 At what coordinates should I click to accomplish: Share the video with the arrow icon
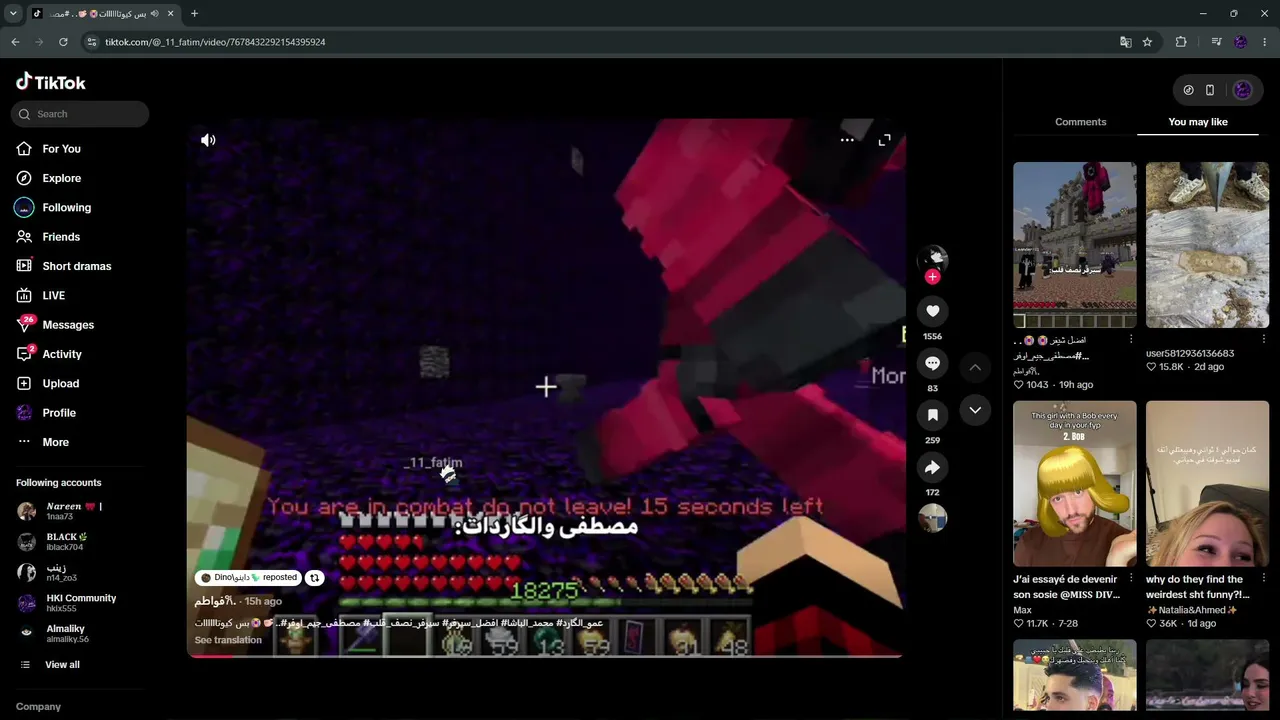(x=932, y=467)
